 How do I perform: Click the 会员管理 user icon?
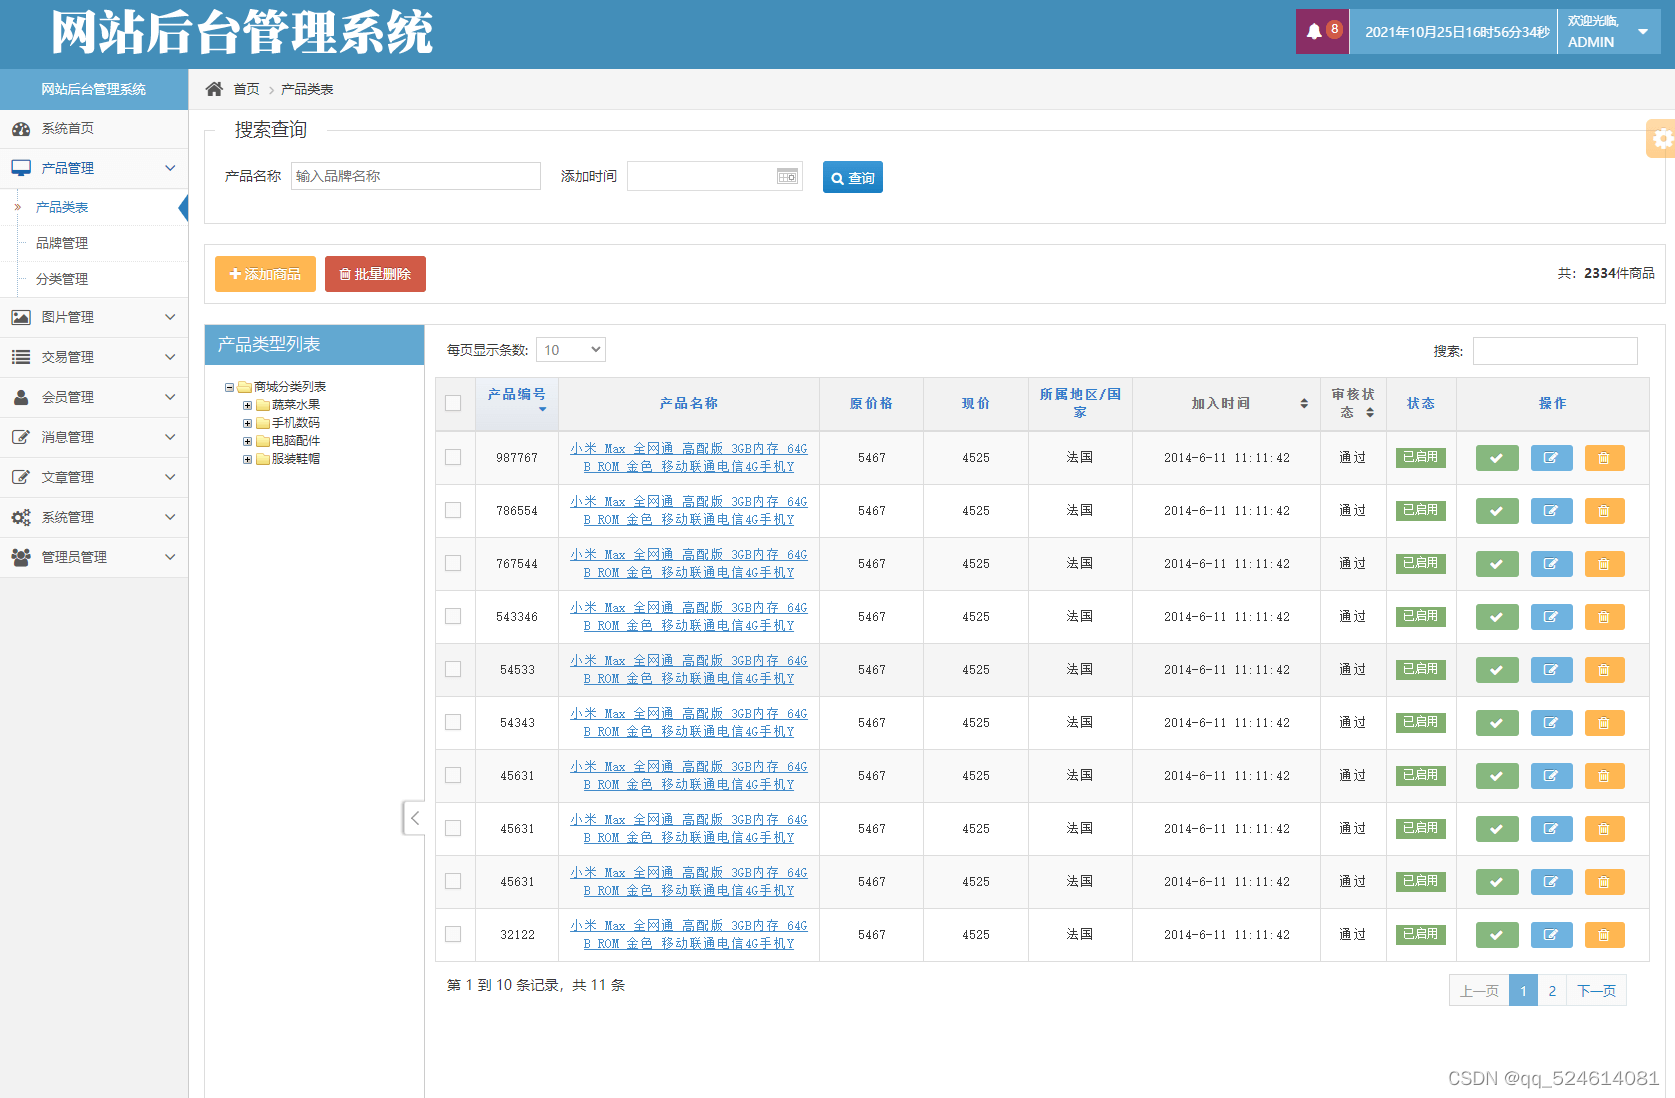point(21,397)
